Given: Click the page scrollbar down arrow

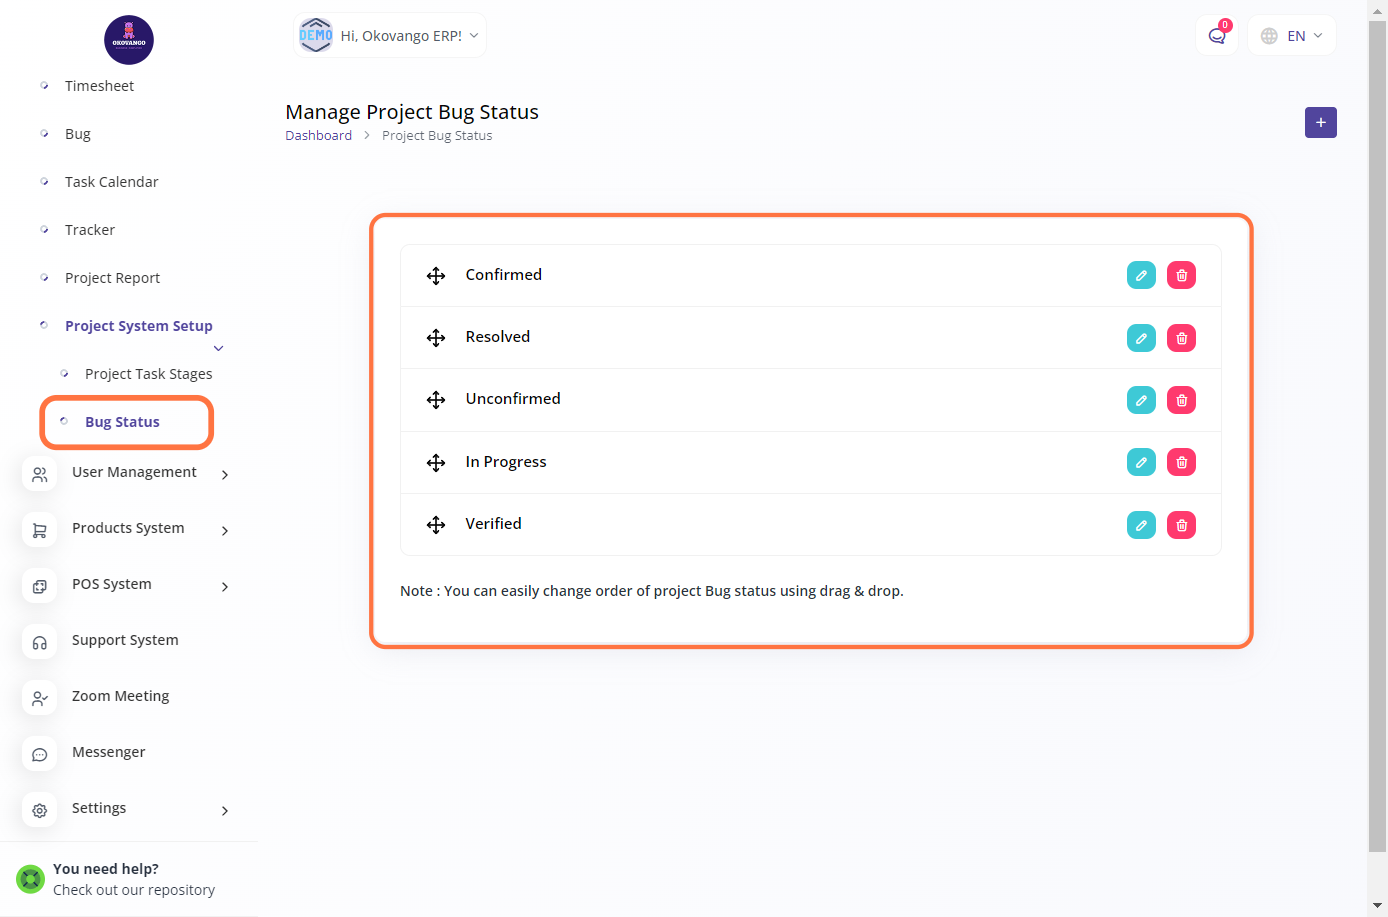Looking at the screenshot, I should tap(1377, 905).
